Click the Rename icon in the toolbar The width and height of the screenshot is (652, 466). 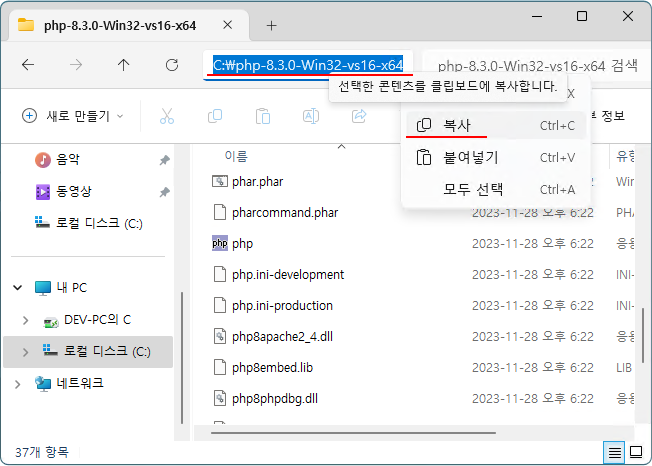[311, 116]
